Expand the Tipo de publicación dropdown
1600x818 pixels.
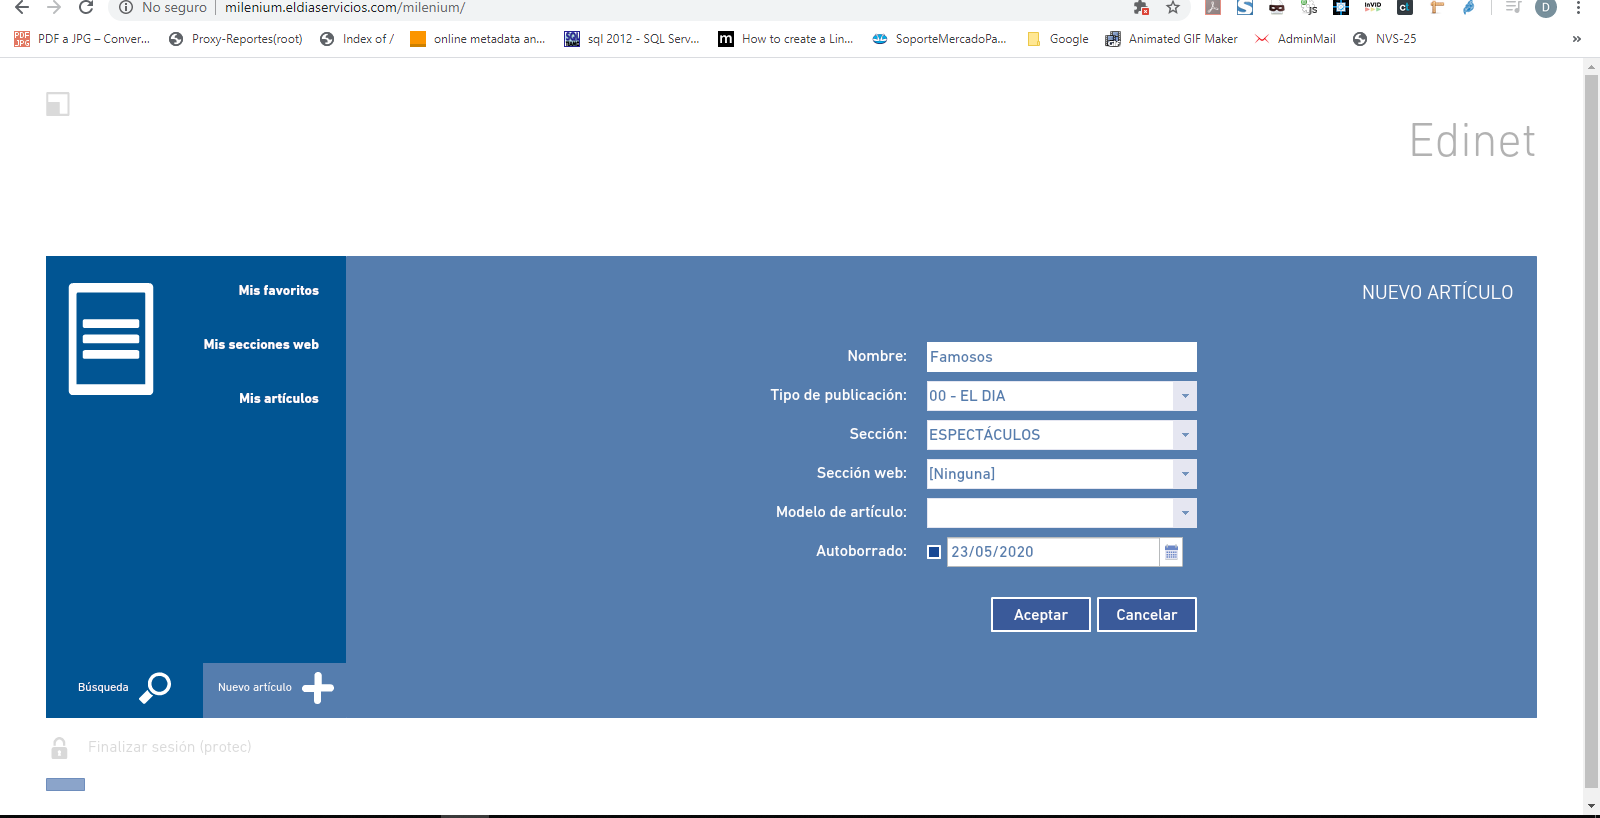tap(1185, 396)
